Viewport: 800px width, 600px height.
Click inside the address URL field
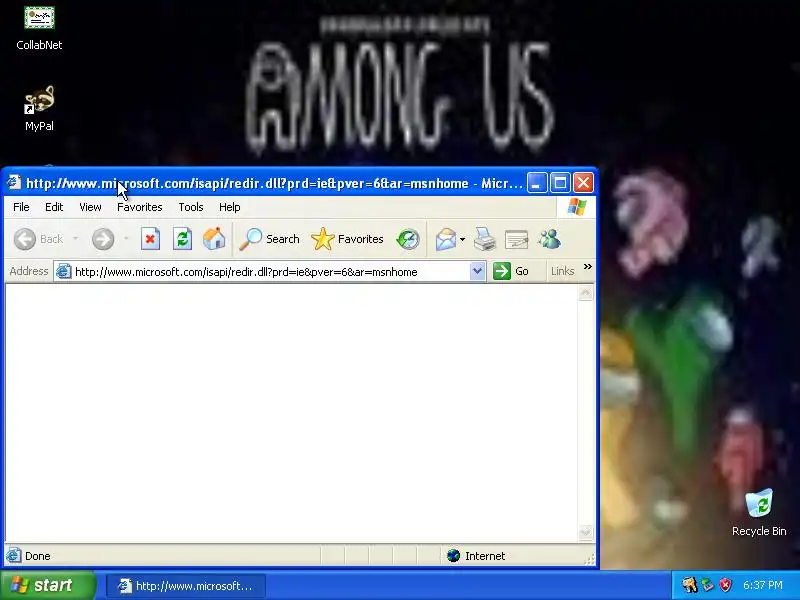point(270,271)
